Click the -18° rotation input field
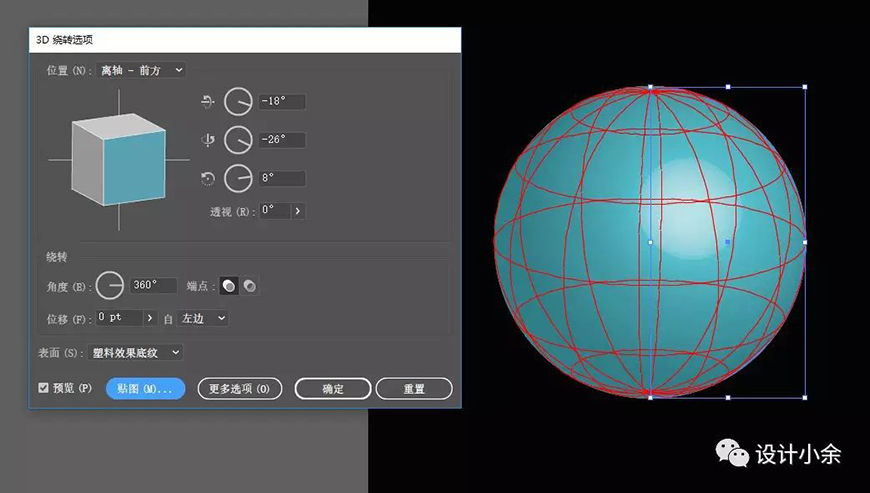 coord(282,101)
